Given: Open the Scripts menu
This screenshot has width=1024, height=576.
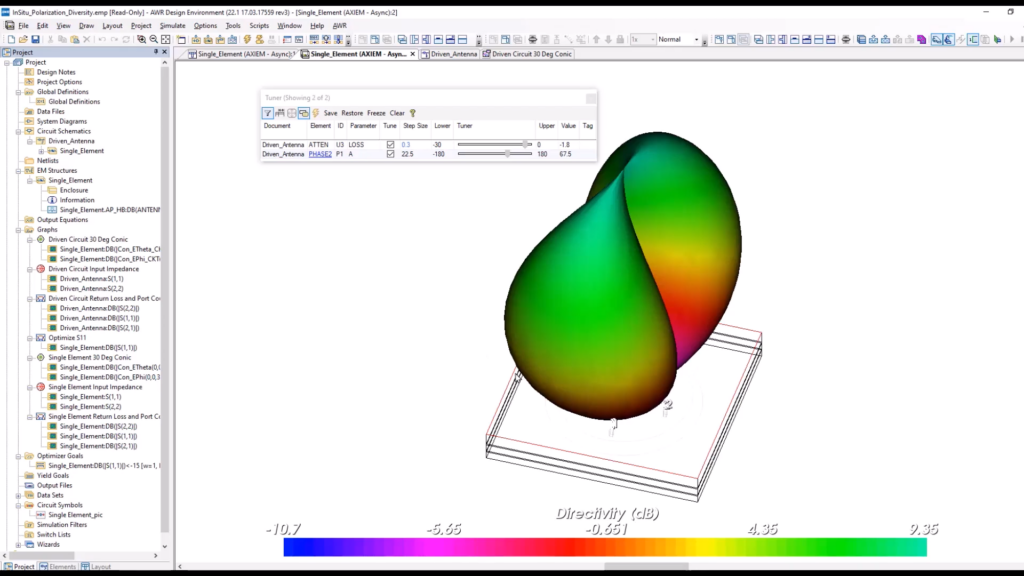Looking at the screenshot, I should pyautogui.click(x=259, y=25).
